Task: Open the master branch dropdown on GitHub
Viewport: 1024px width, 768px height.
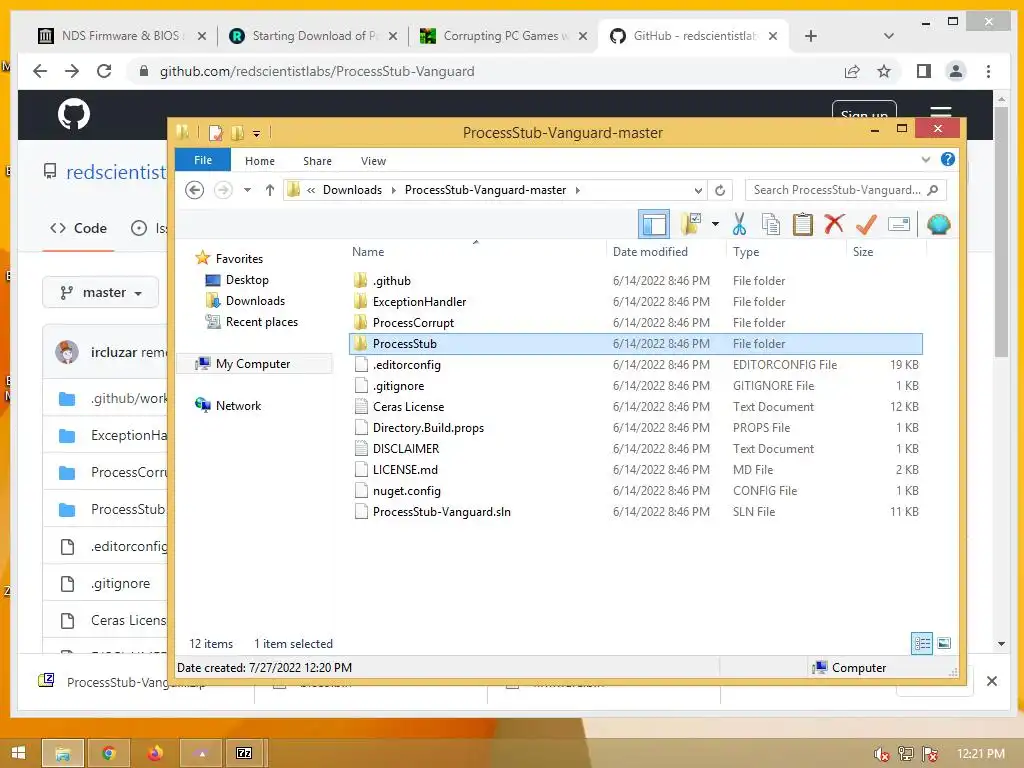Action: point(101,292)
